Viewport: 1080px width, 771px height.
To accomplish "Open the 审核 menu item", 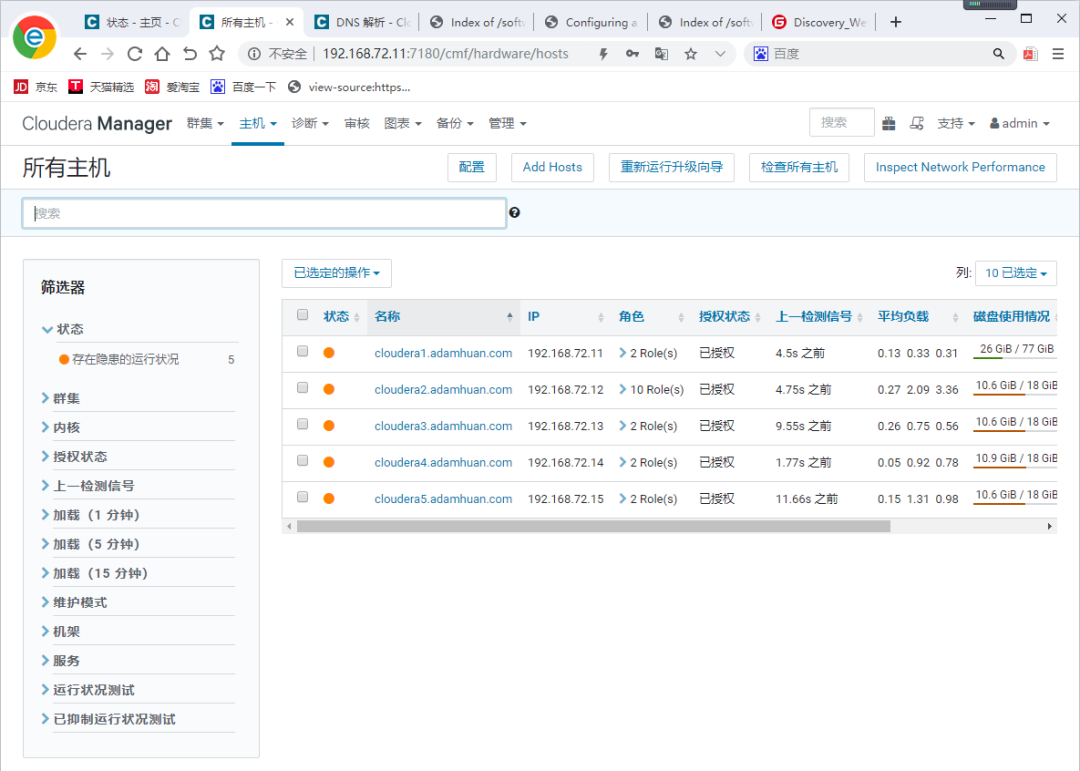I will click(357, 123).
